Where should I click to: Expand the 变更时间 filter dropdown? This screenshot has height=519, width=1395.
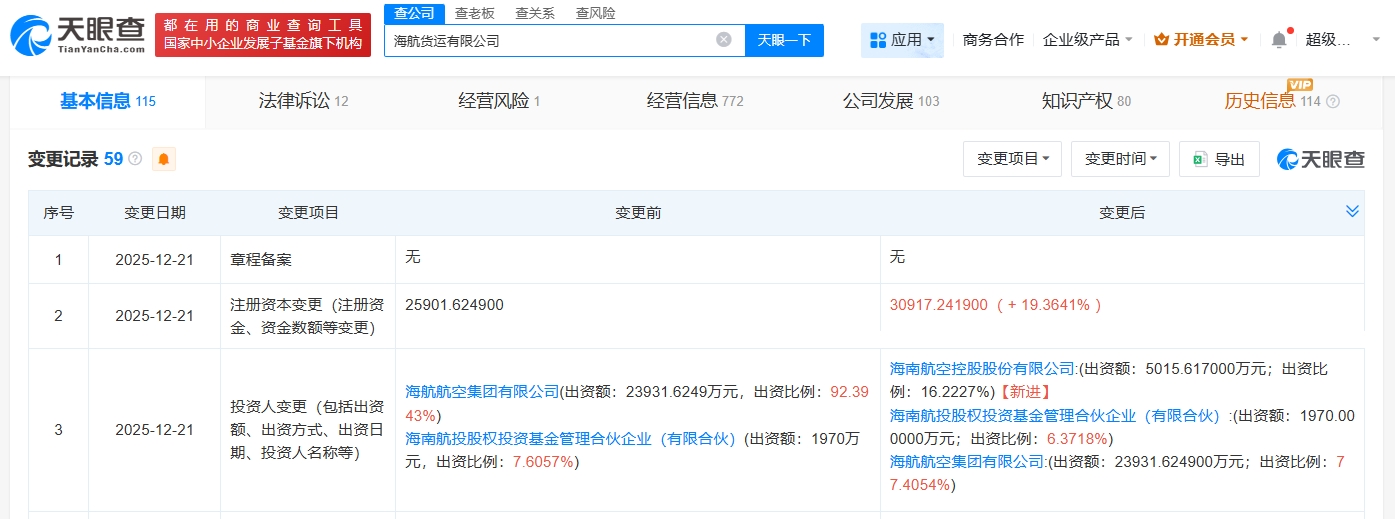tap(1120, 159)
